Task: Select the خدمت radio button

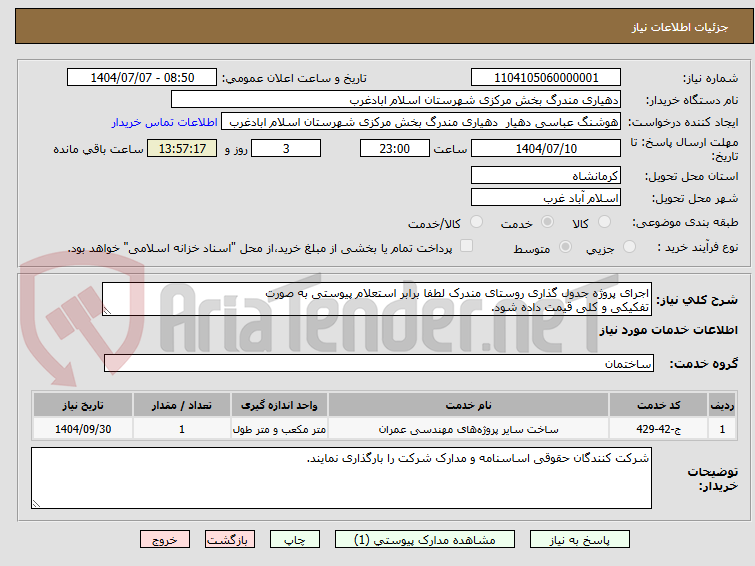Action: (x=547, y=222)
